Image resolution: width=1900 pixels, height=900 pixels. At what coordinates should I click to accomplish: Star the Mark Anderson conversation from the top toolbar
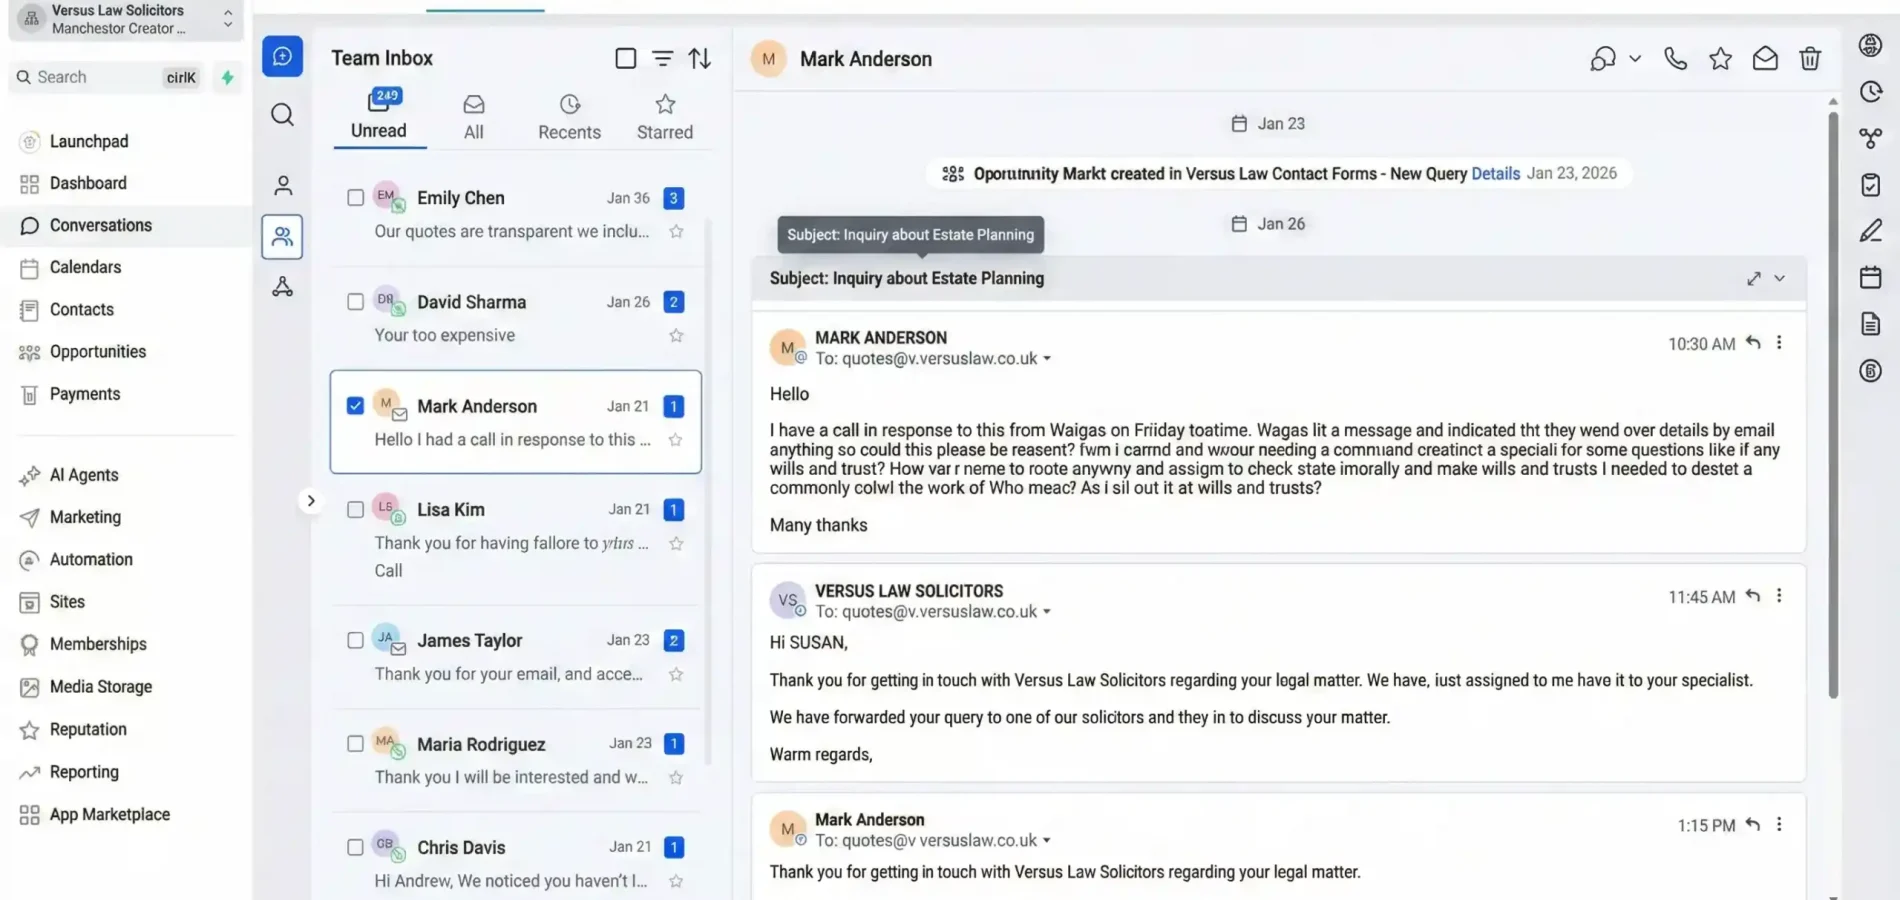pos(1720,58)
